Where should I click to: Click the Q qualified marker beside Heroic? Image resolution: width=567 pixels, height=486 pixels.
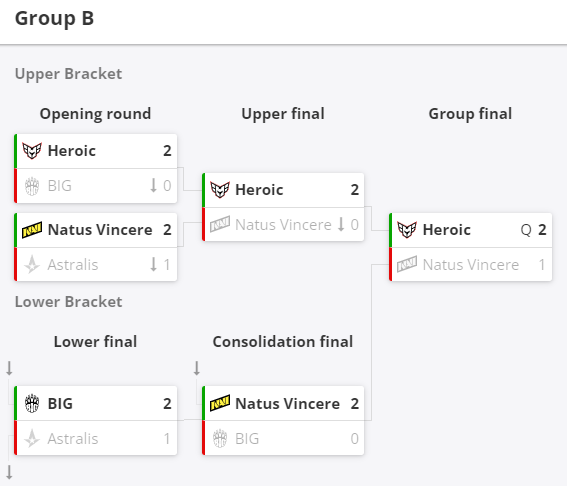(x=526, y=230)
